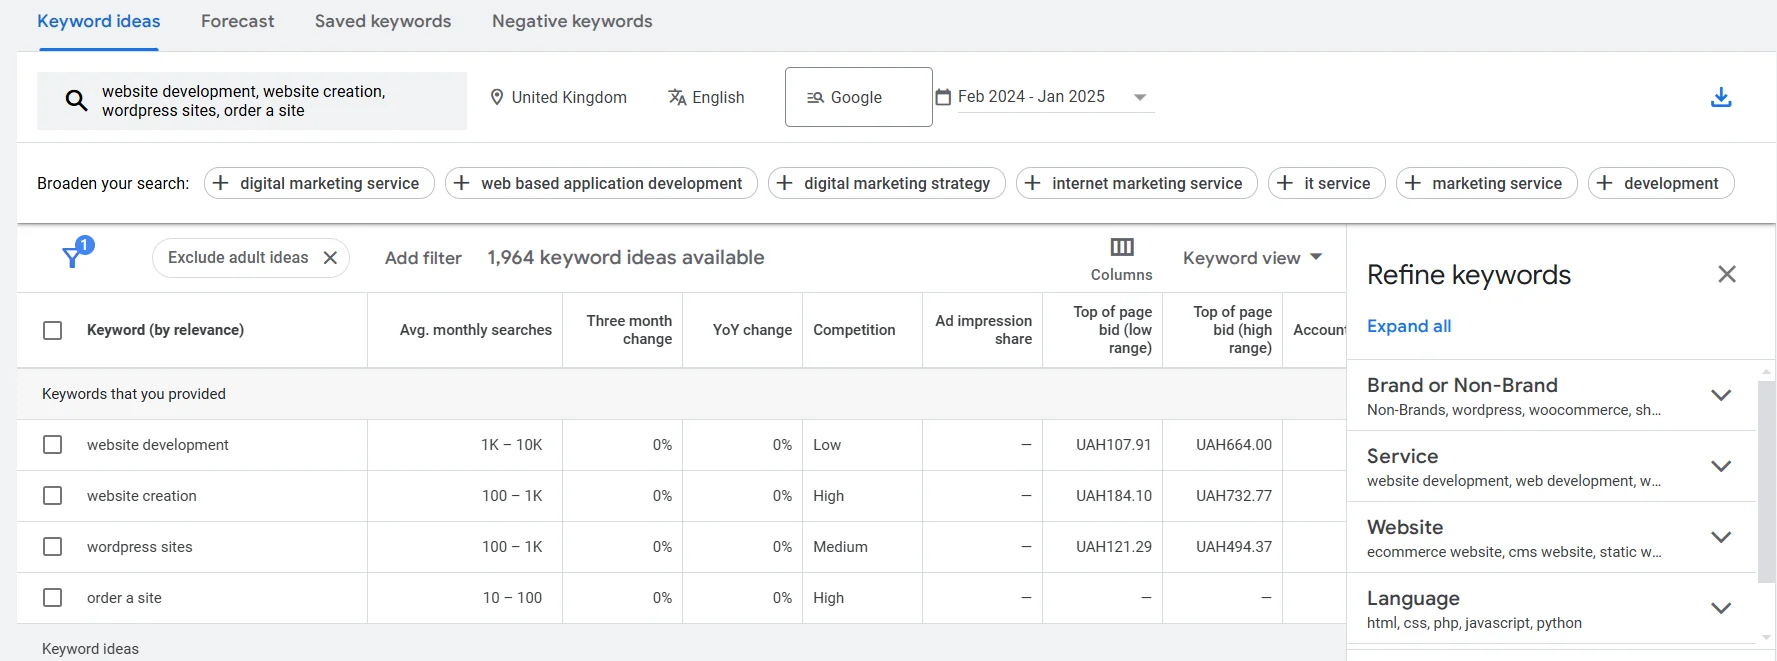Sort by YoY change header
Screen dimensions: 1777x661
[752, 330]
